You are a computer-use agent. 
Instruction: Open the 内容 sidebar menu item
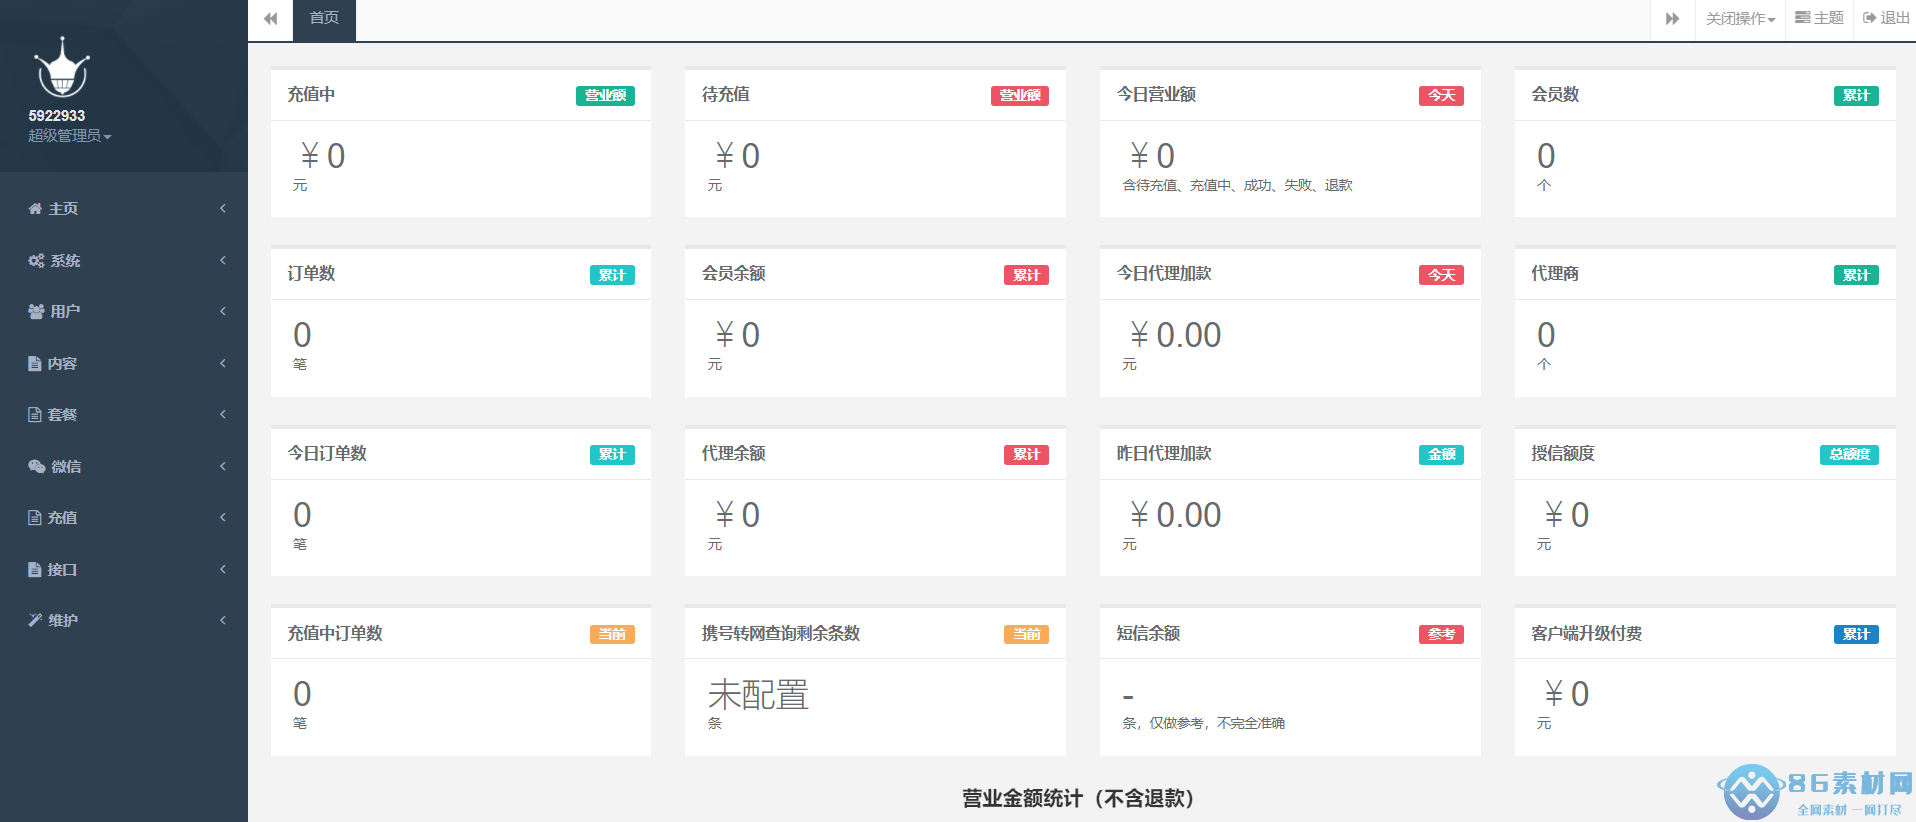62,364
